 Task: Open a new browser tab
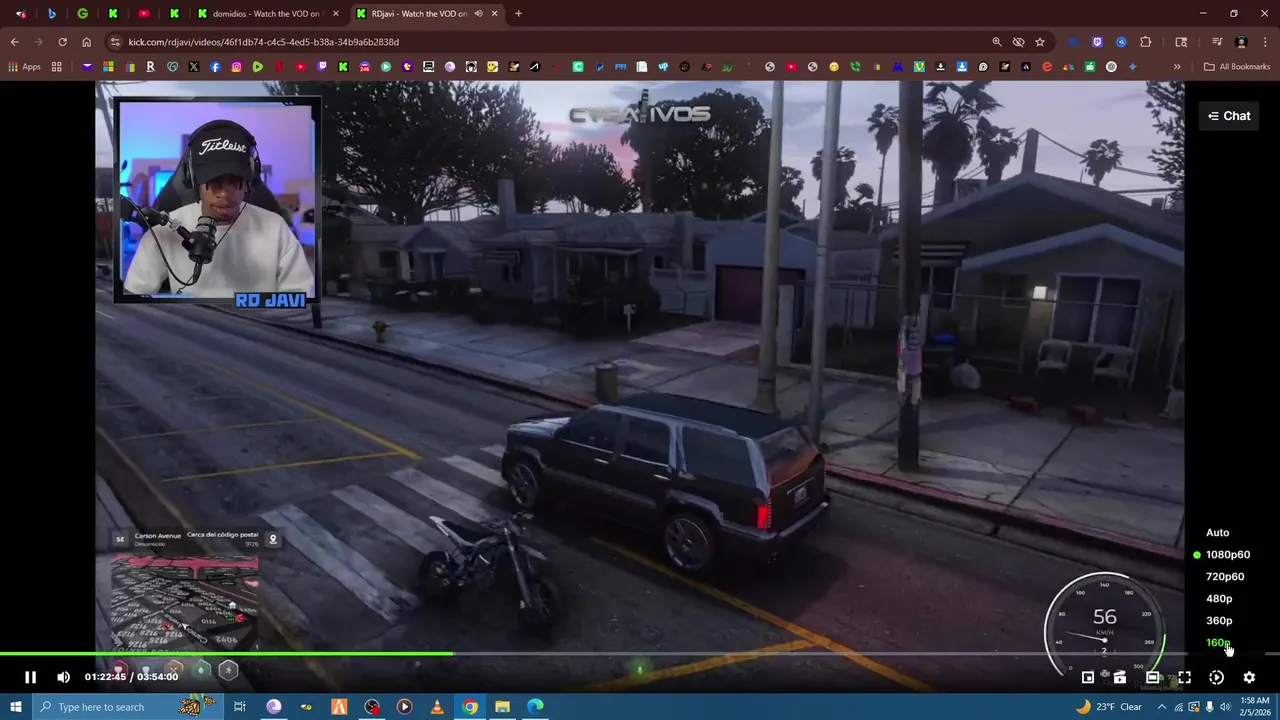click(518, 14)
